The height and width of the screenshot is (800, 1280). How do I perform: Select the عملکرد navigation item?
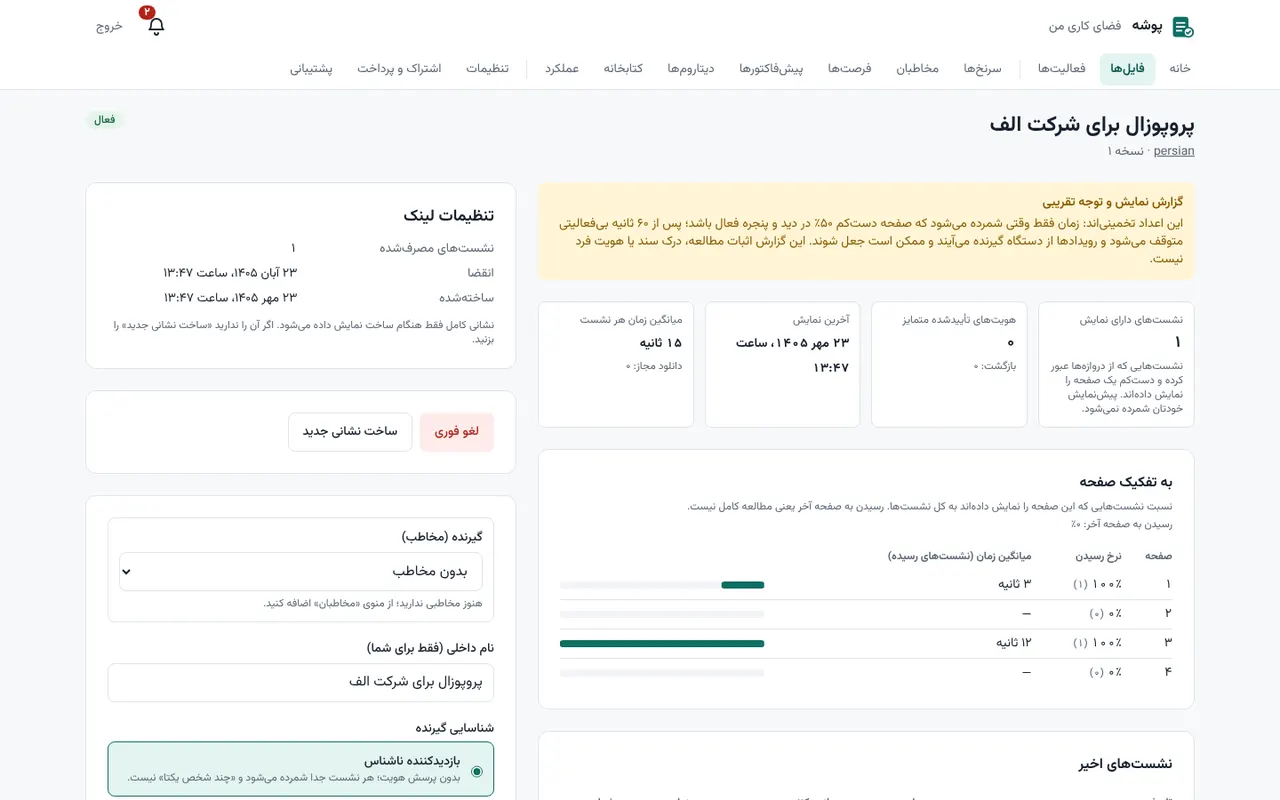[562, 69]
